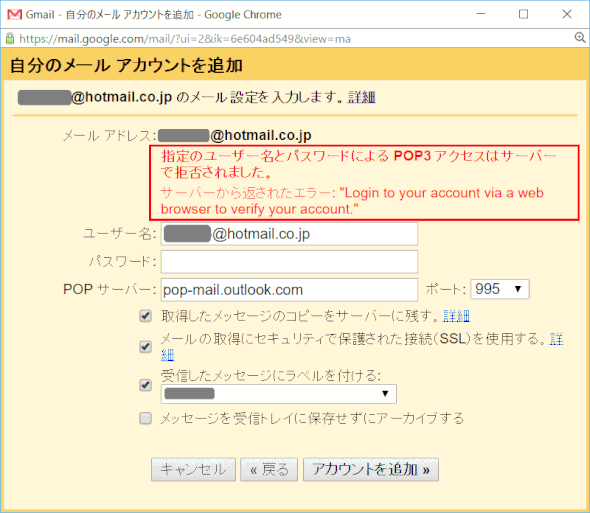
Task: Click the アカウントを追加 » button
Action: [x=371, y=469]
